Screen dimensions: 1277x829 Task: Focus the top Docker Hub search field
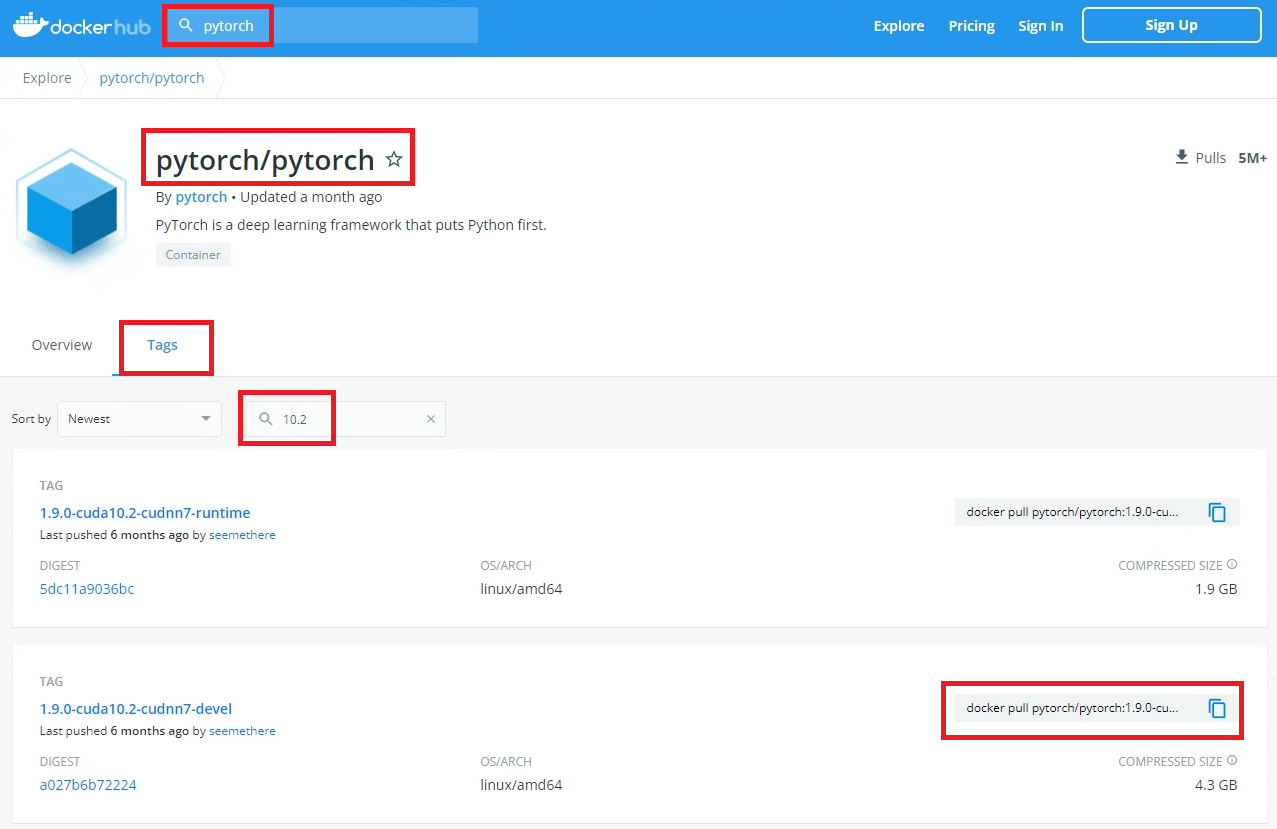pyautogui.click(x=322, y=25)
